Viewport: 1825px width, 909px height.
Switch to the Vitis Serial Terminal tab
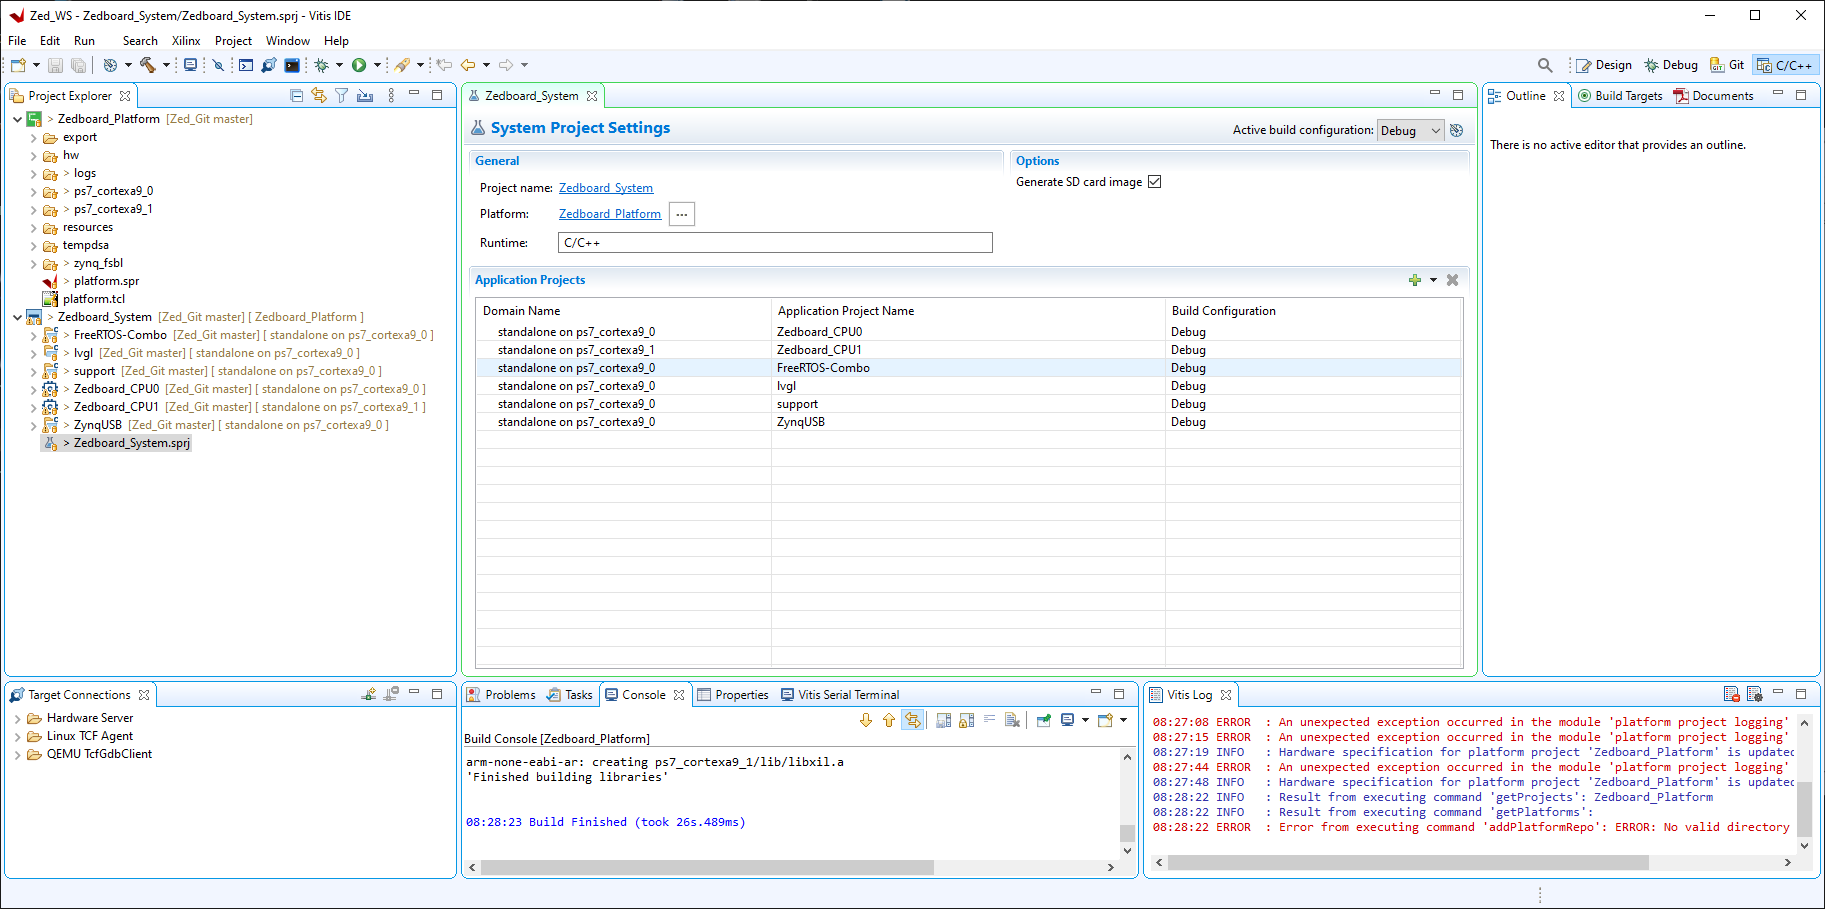(840, 695)
